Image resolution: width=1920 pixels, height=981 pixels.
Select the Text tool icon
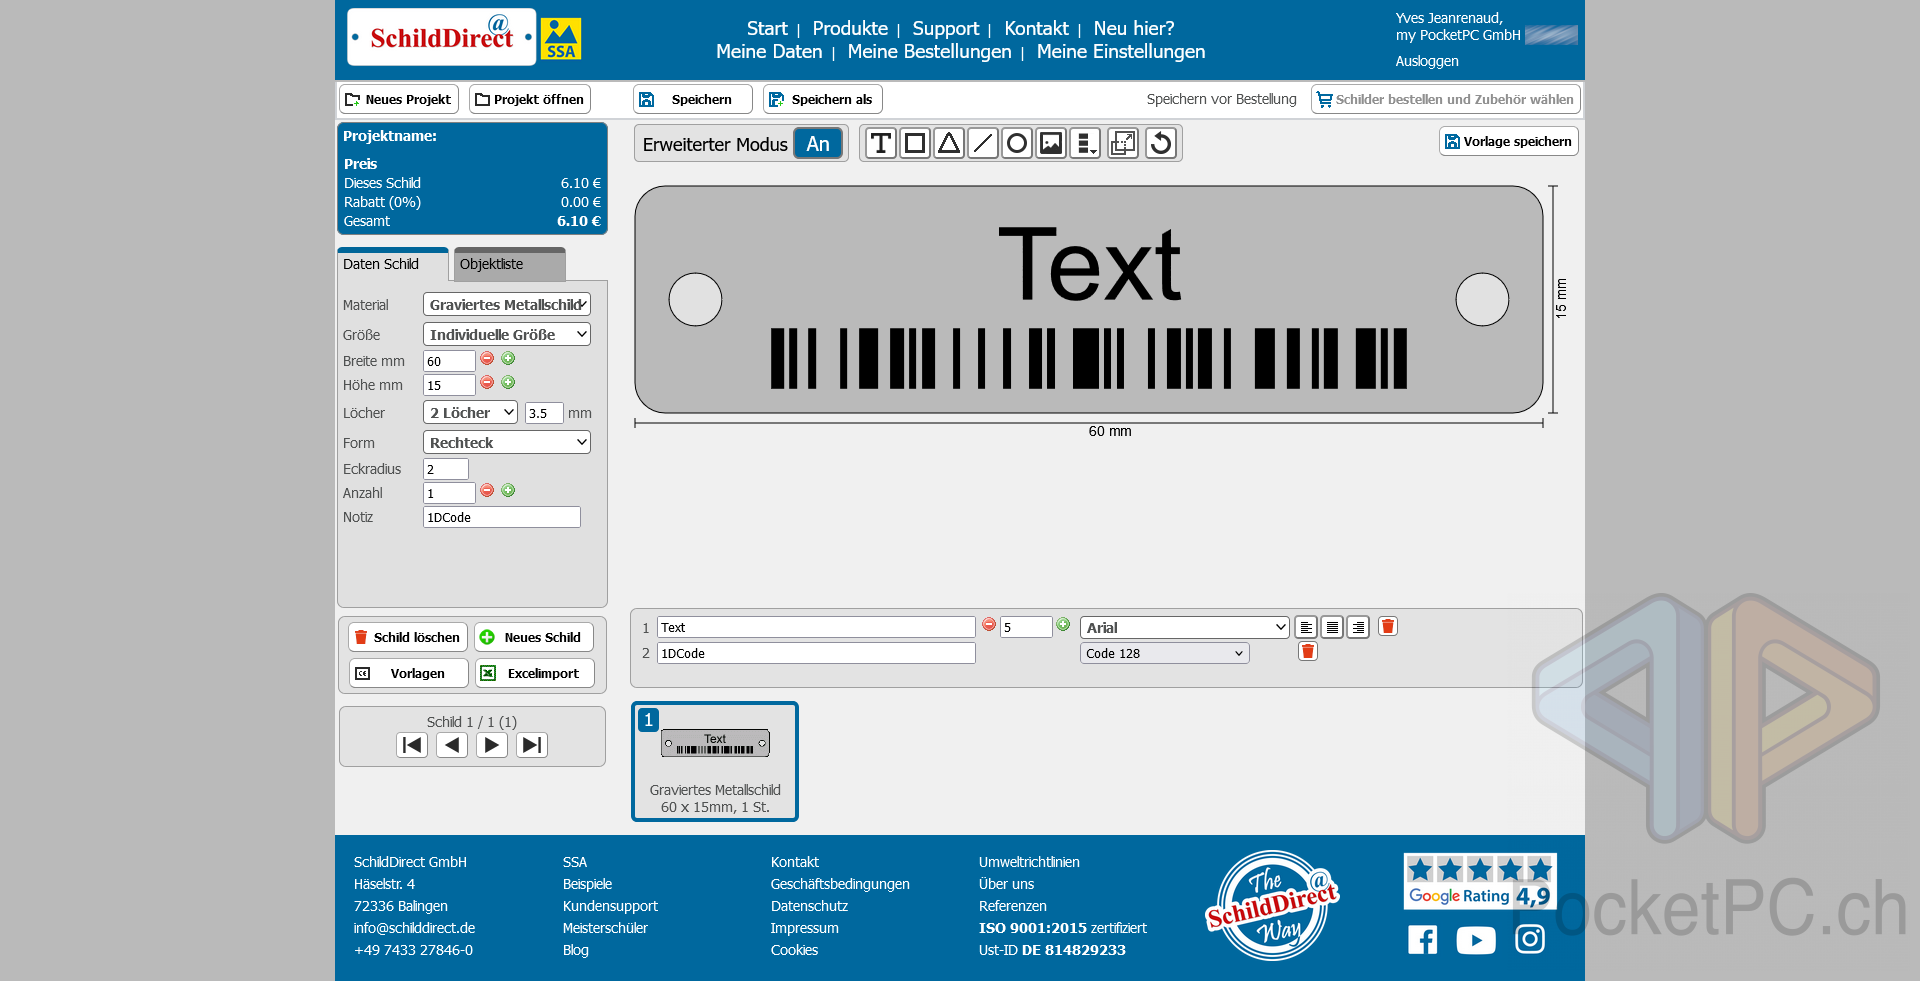tap(881, 143)
